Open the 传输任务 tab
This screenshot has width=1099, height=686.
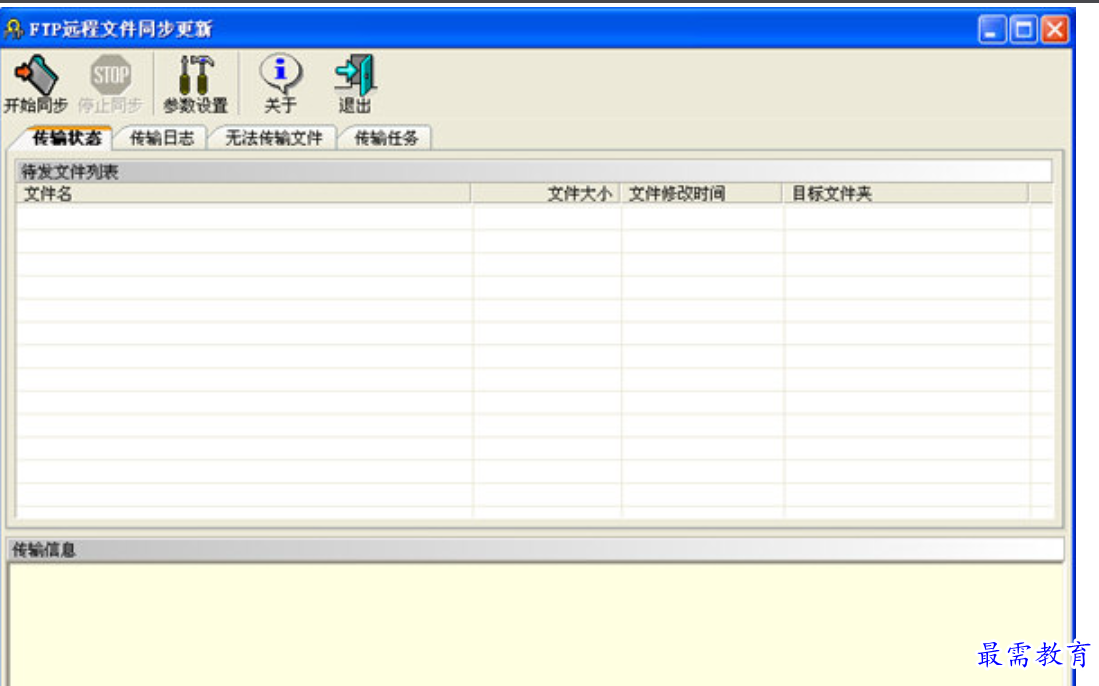[386, 138]
